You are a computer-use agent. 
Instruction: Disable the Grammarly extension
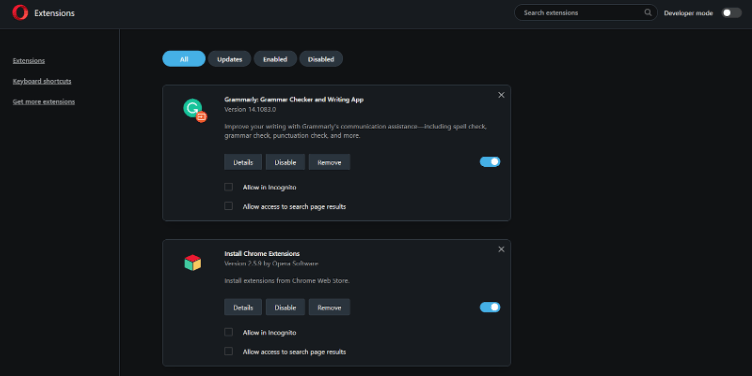285,162
